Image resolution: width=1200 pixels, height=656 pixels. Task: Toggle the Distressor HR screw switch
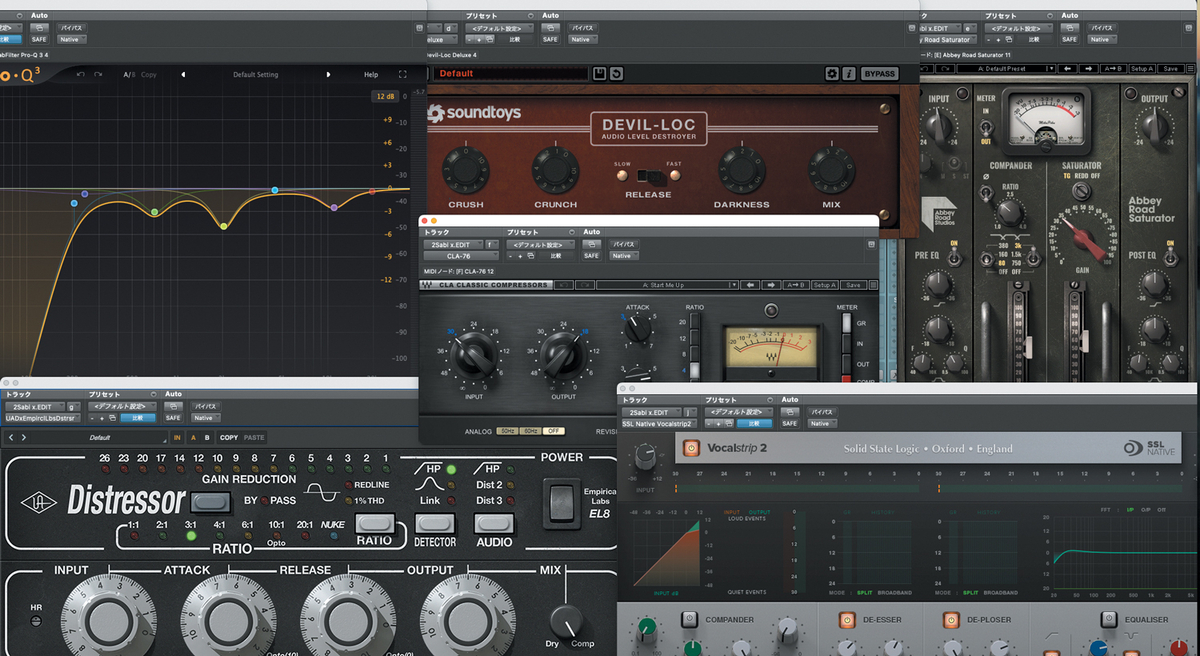37,620
